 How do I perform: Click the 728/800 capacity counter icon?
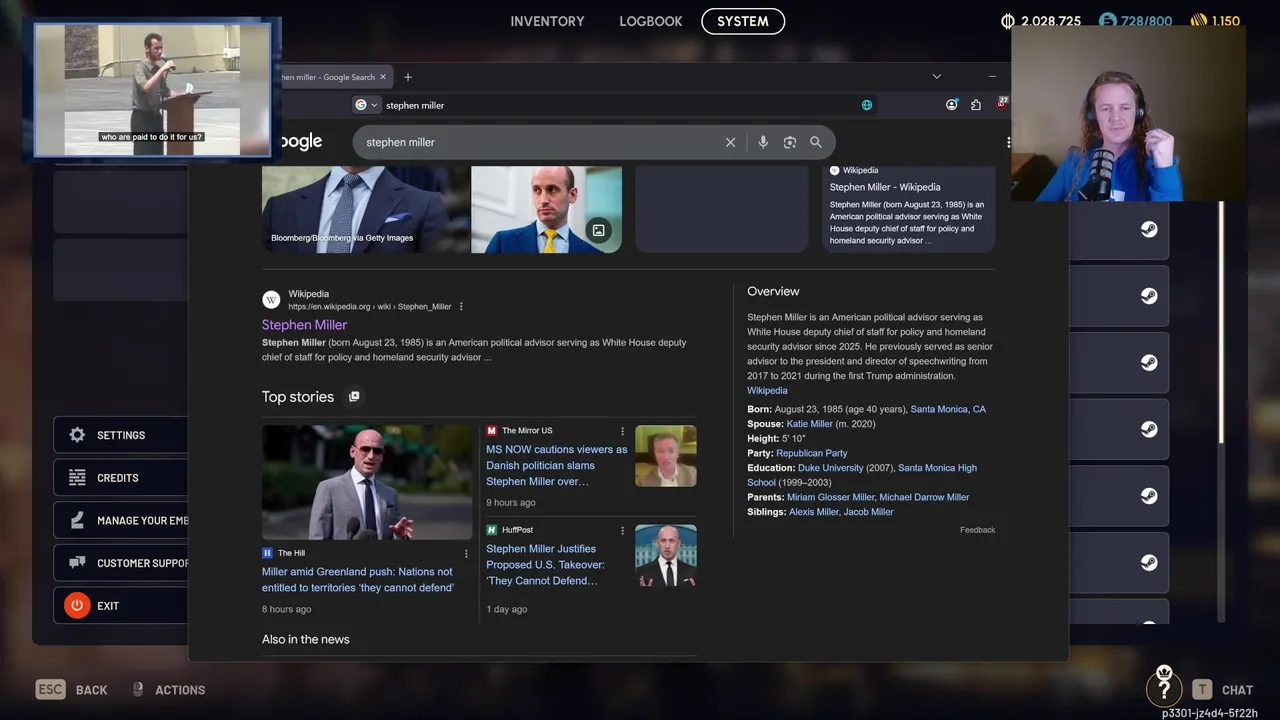(1107, 21)
